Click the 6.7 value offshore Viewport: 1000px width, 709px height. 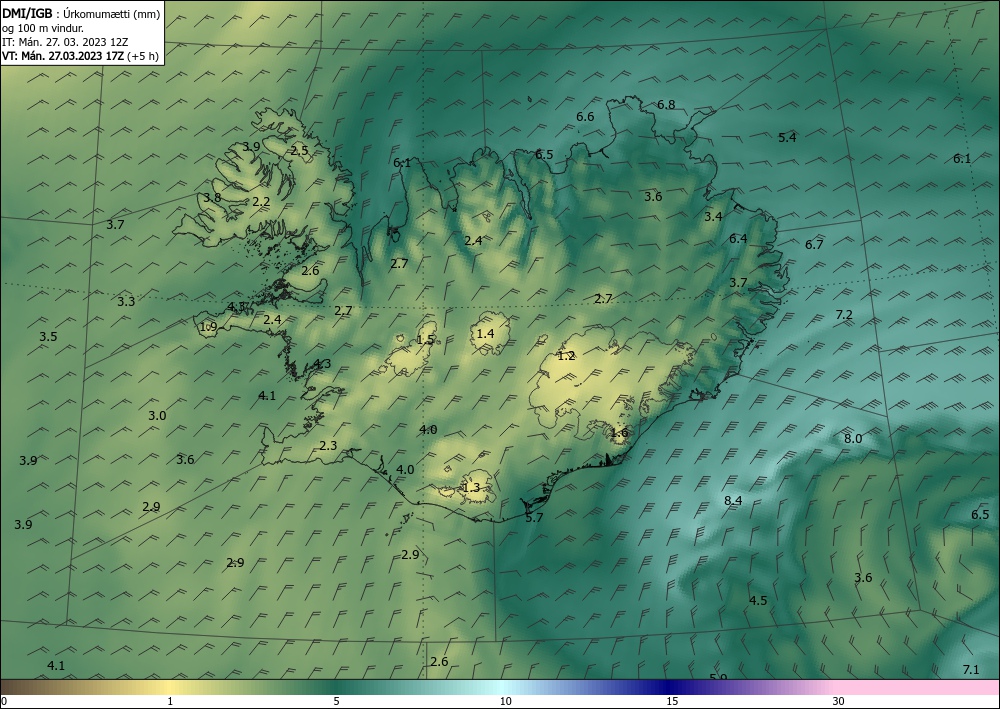pos(814,244)
